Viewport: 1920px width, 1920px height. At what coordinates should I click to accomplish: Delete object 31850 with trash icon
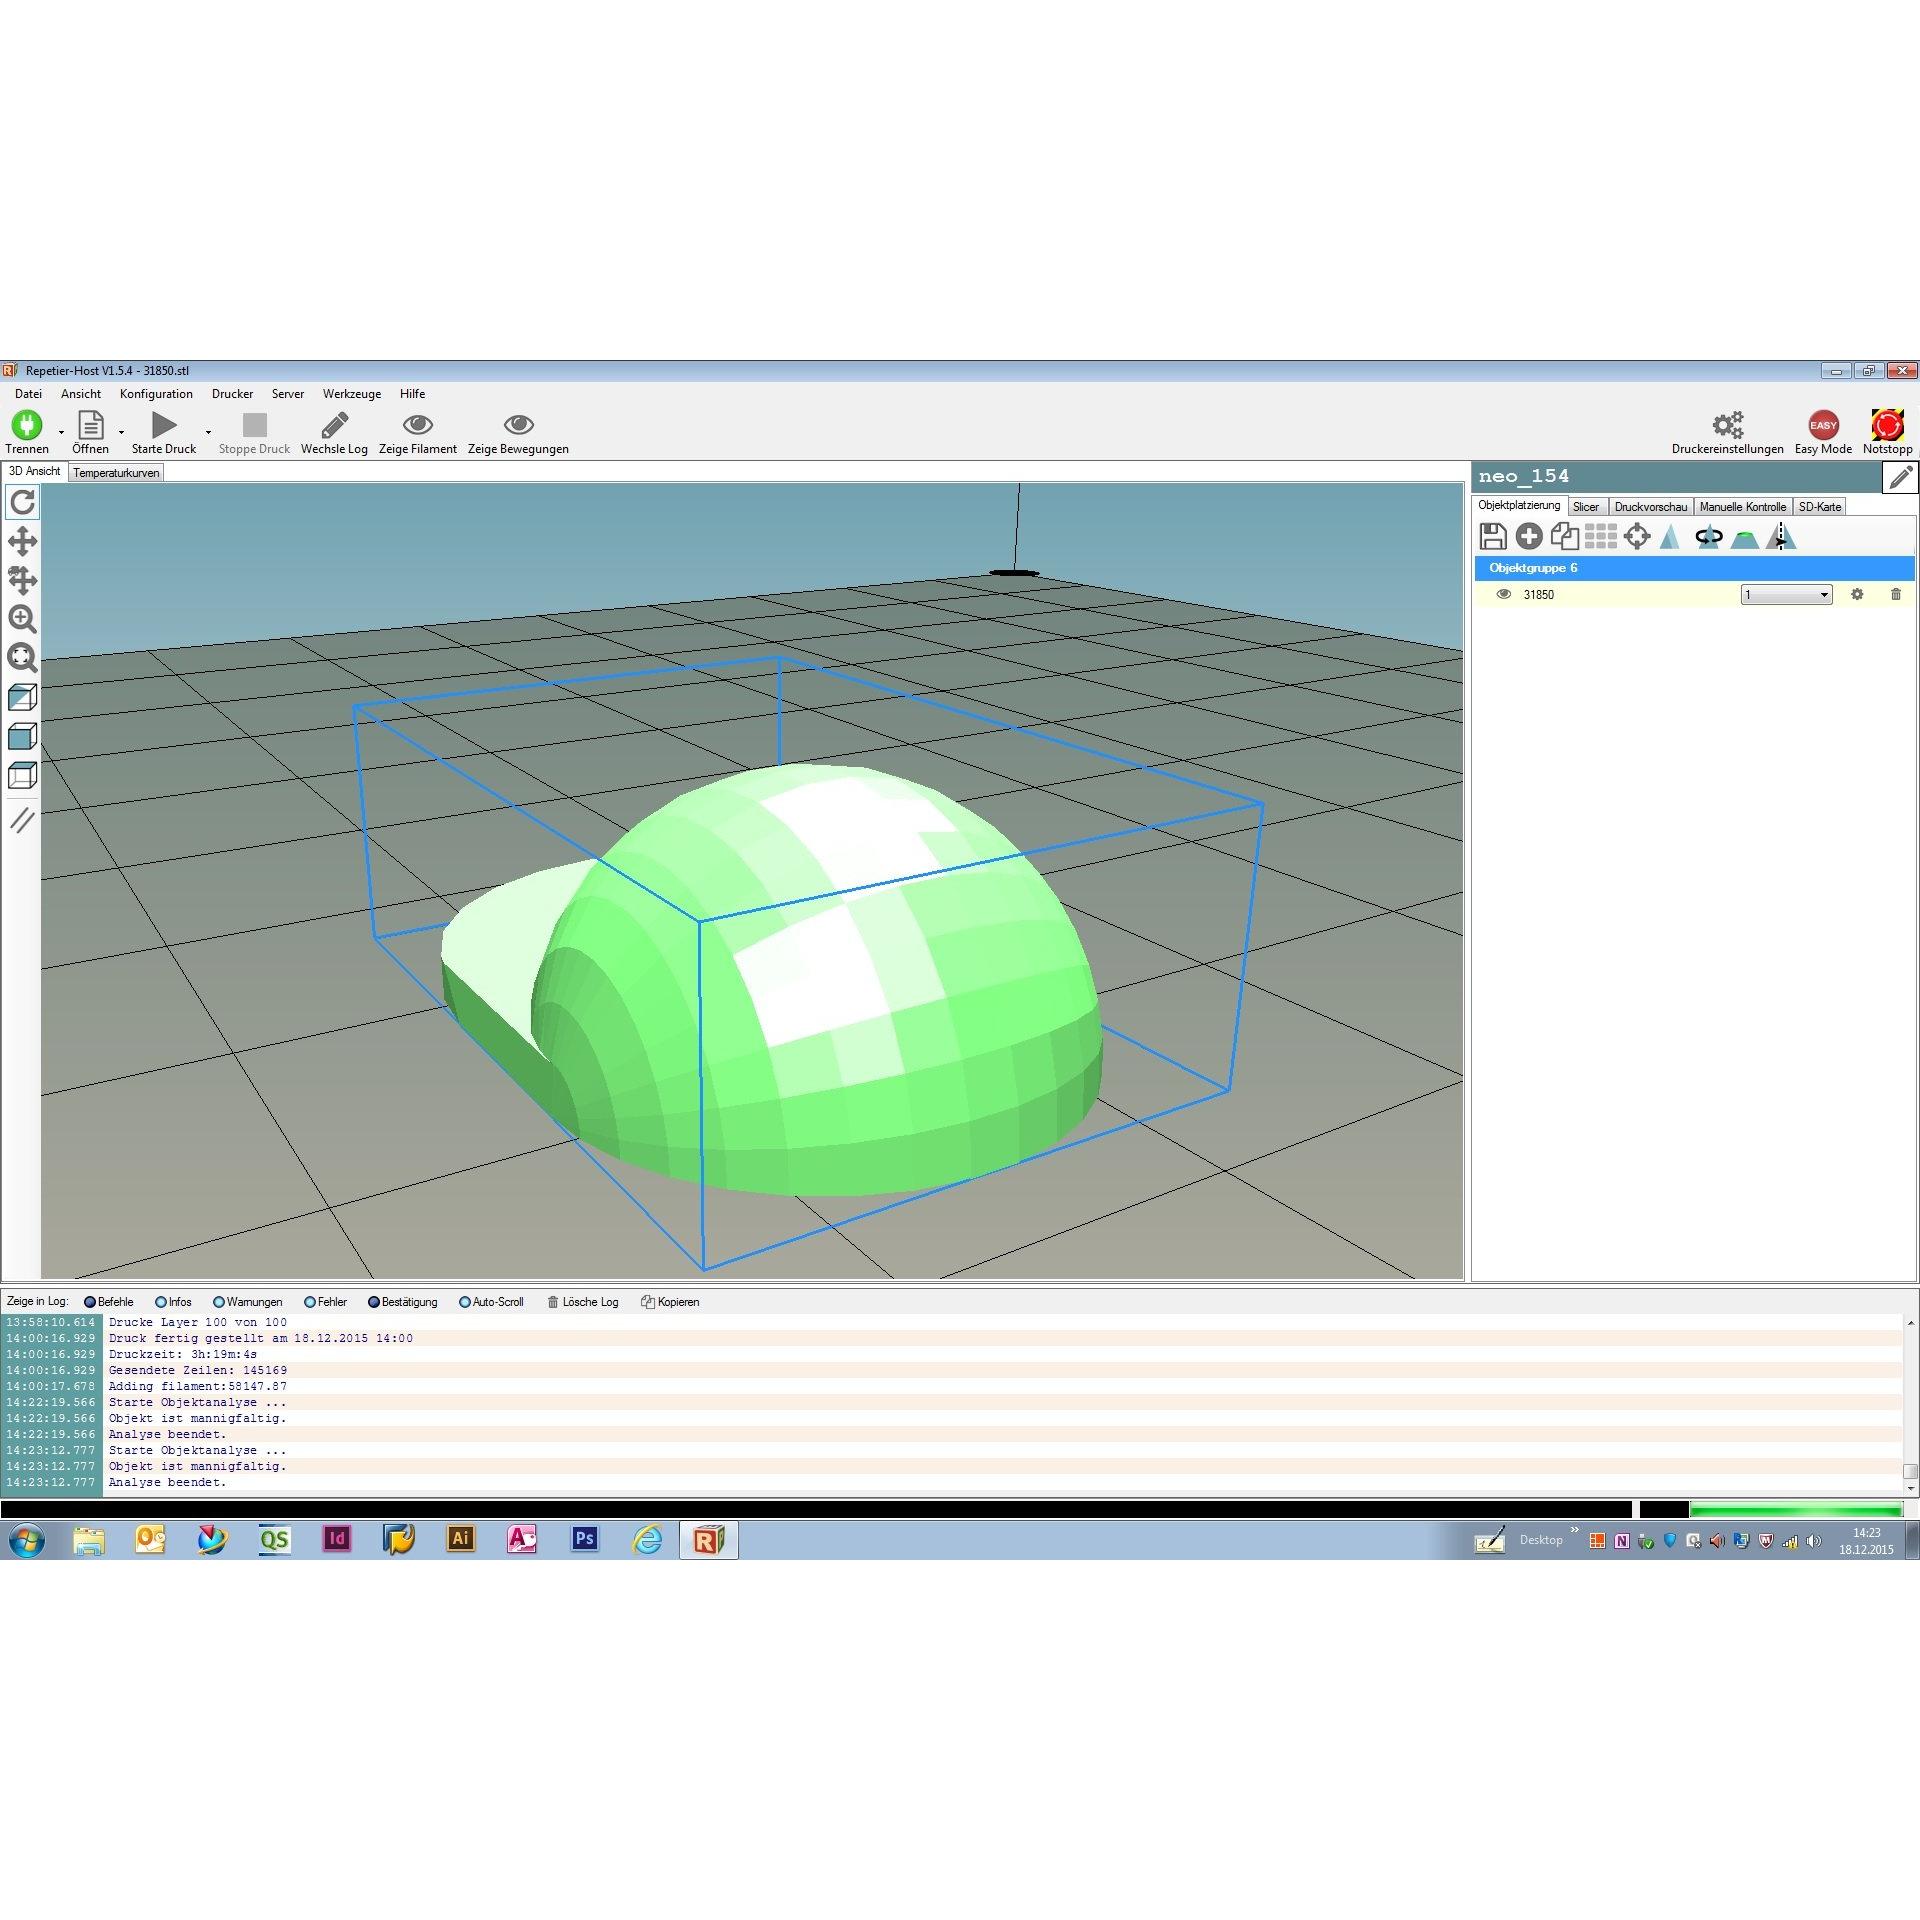click(x=1896, y=594)
